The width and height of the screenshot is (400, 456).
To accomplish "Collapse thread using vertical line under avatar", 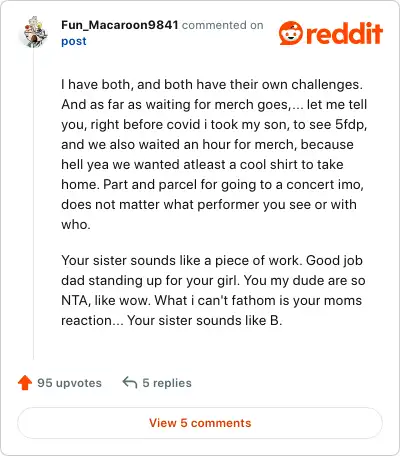I will tap(34, 203).
